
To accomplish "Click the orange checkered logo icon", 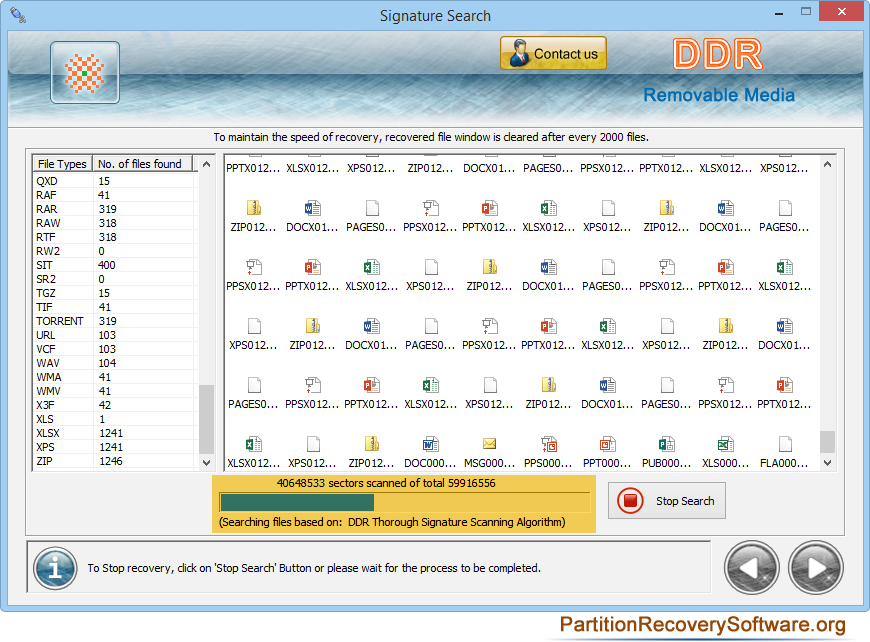I will point(85,73).
